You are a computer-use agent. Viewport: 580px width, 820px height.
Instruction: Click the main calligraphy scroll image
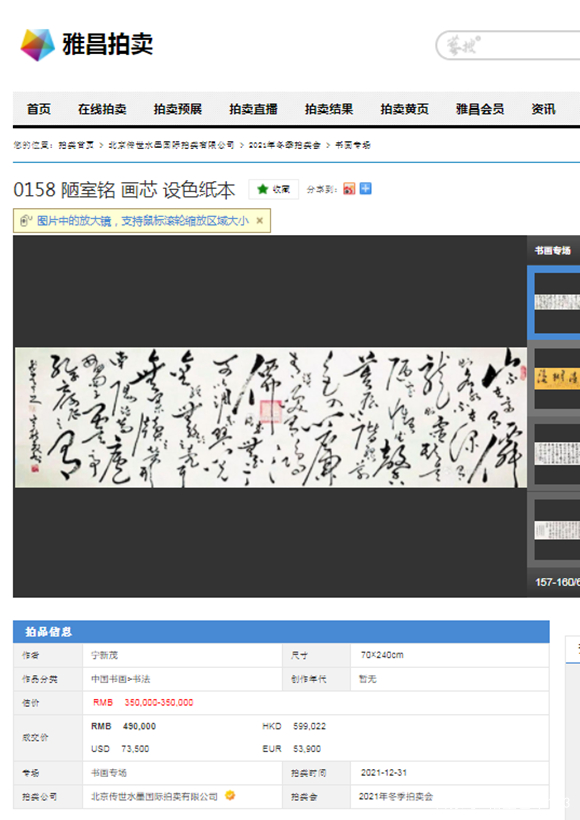pos(270,417)
